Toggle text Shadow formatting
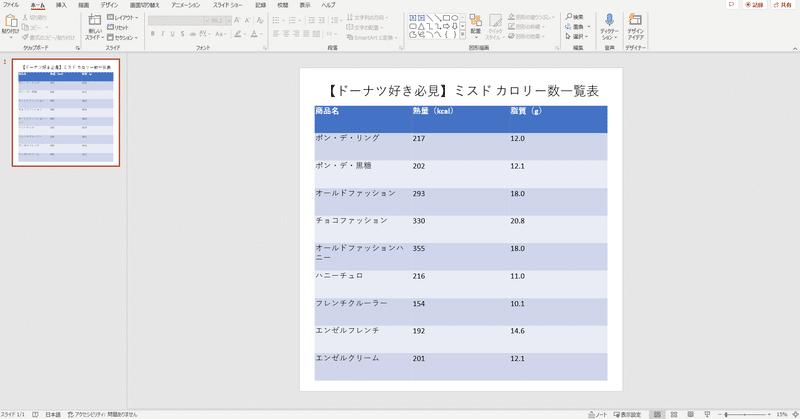The image size is (800, 419). coord(182,34)
